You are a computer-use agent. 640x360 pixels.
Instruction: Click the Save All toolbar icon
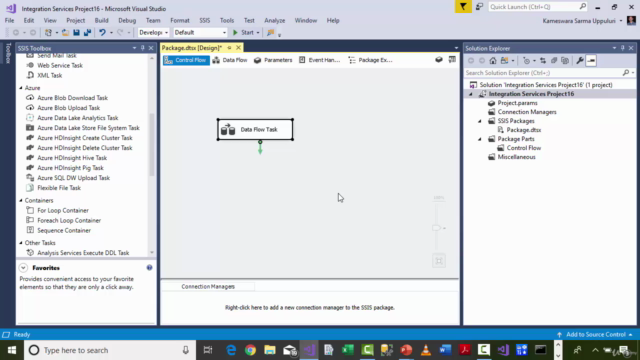click(x=87, y=33)
